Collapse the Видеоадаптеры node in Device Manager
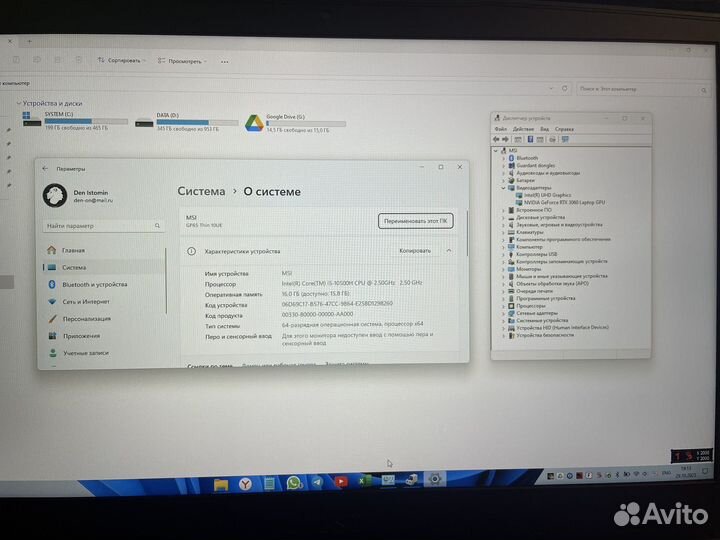 point(504,188)
